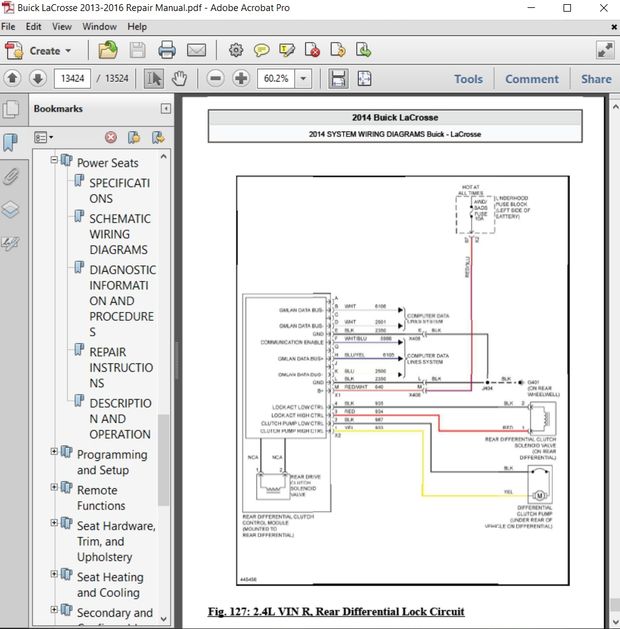The height and width of the screenshot is (629, 620).
Task: Collapse the Power Seats bookmark
Action: click(54, 160)
